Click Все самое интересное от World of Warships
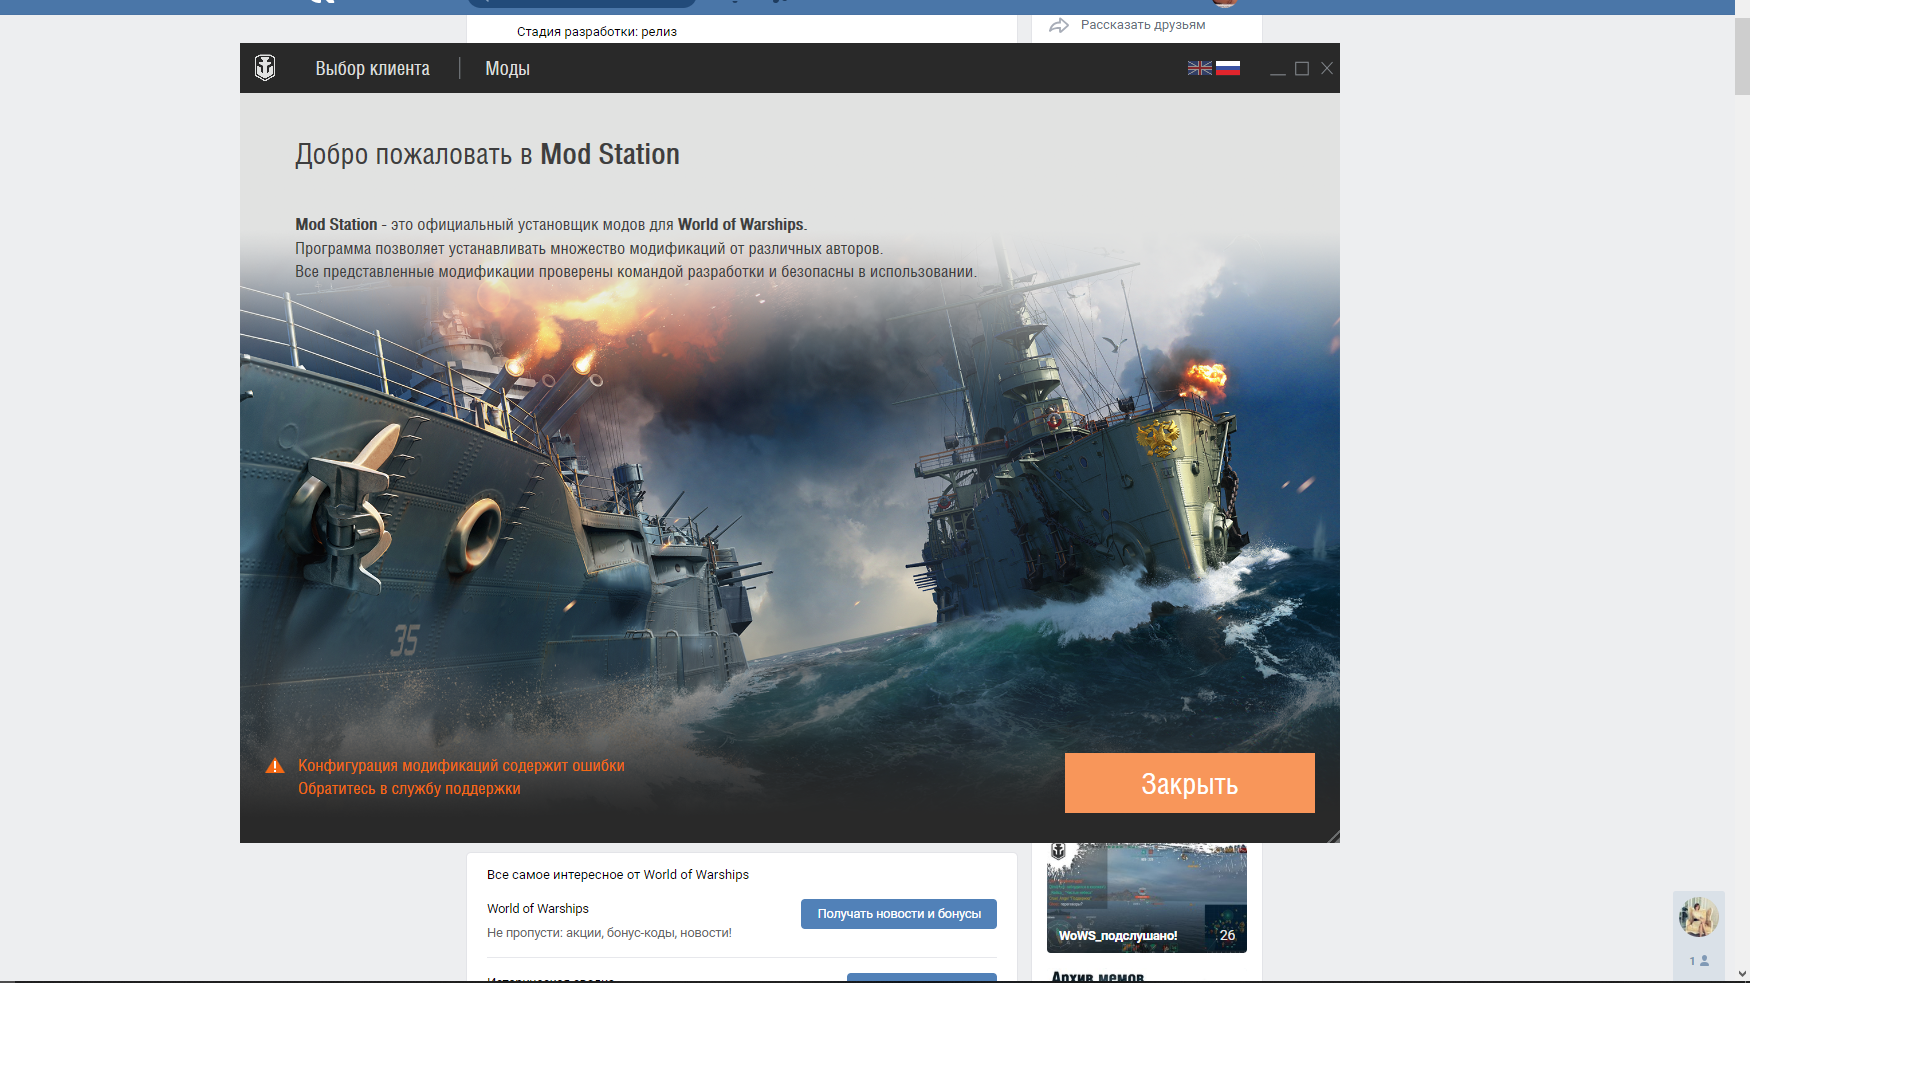Screen dimensions: 1920x1080 coord(618,875)
